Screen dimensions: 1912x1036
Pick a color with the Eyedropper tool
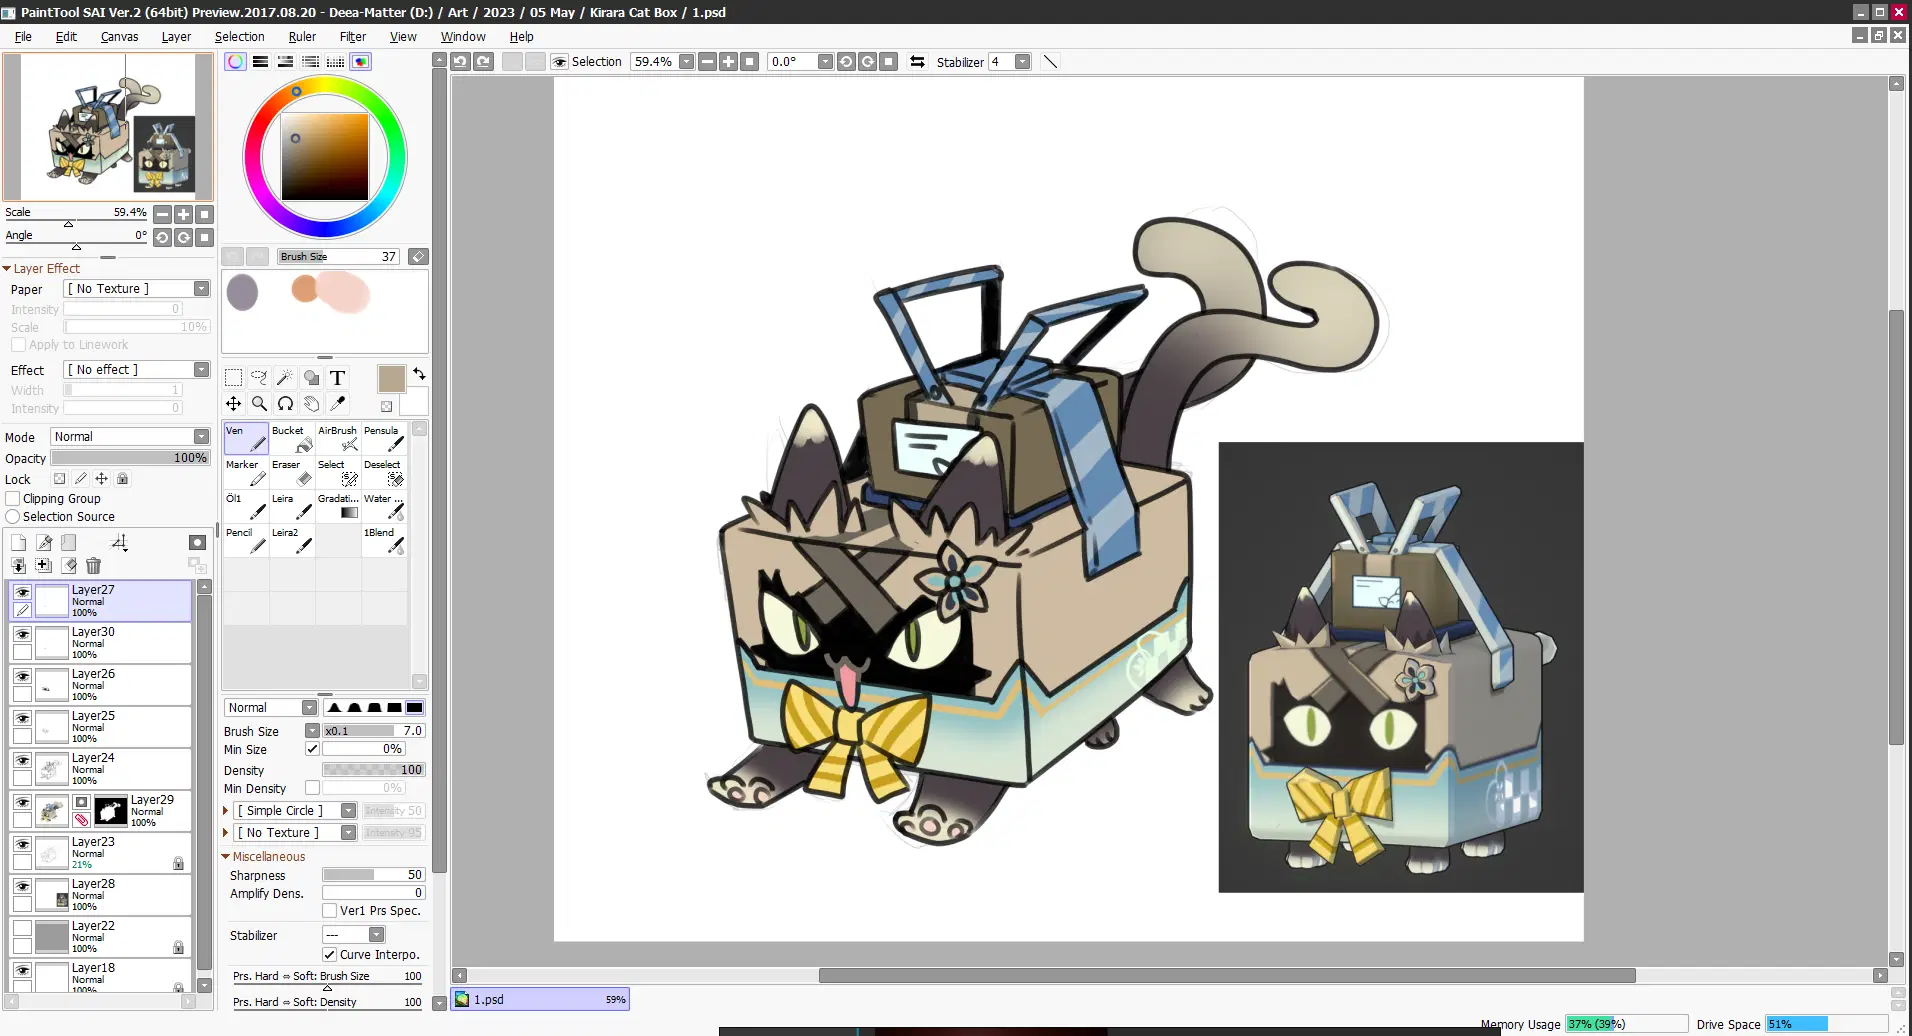click(337, 404)
